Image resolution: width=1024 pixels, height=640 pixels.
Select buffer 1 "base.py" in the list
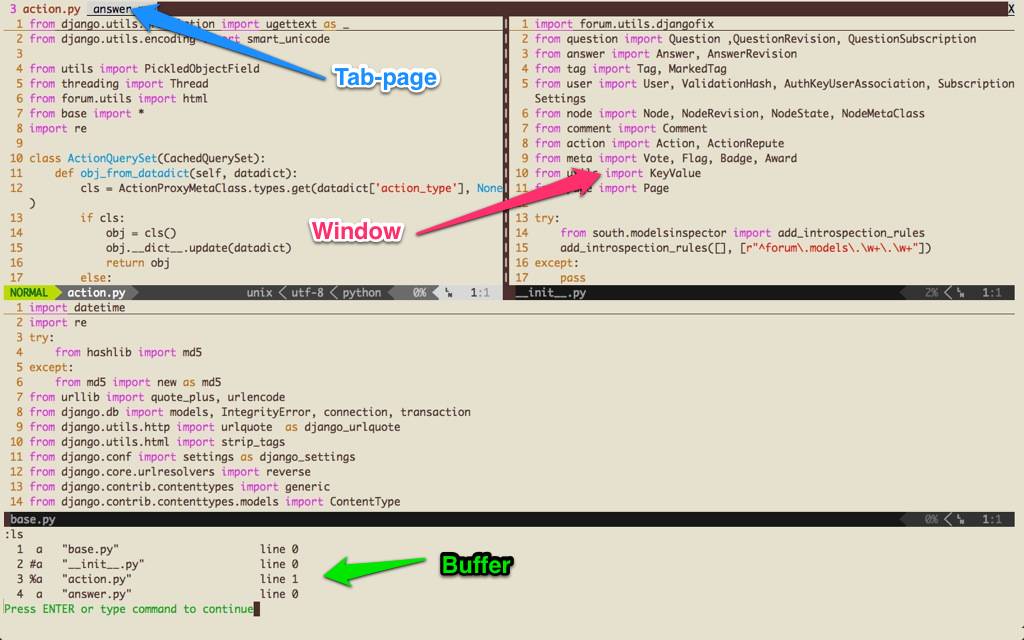coord(157,549)
